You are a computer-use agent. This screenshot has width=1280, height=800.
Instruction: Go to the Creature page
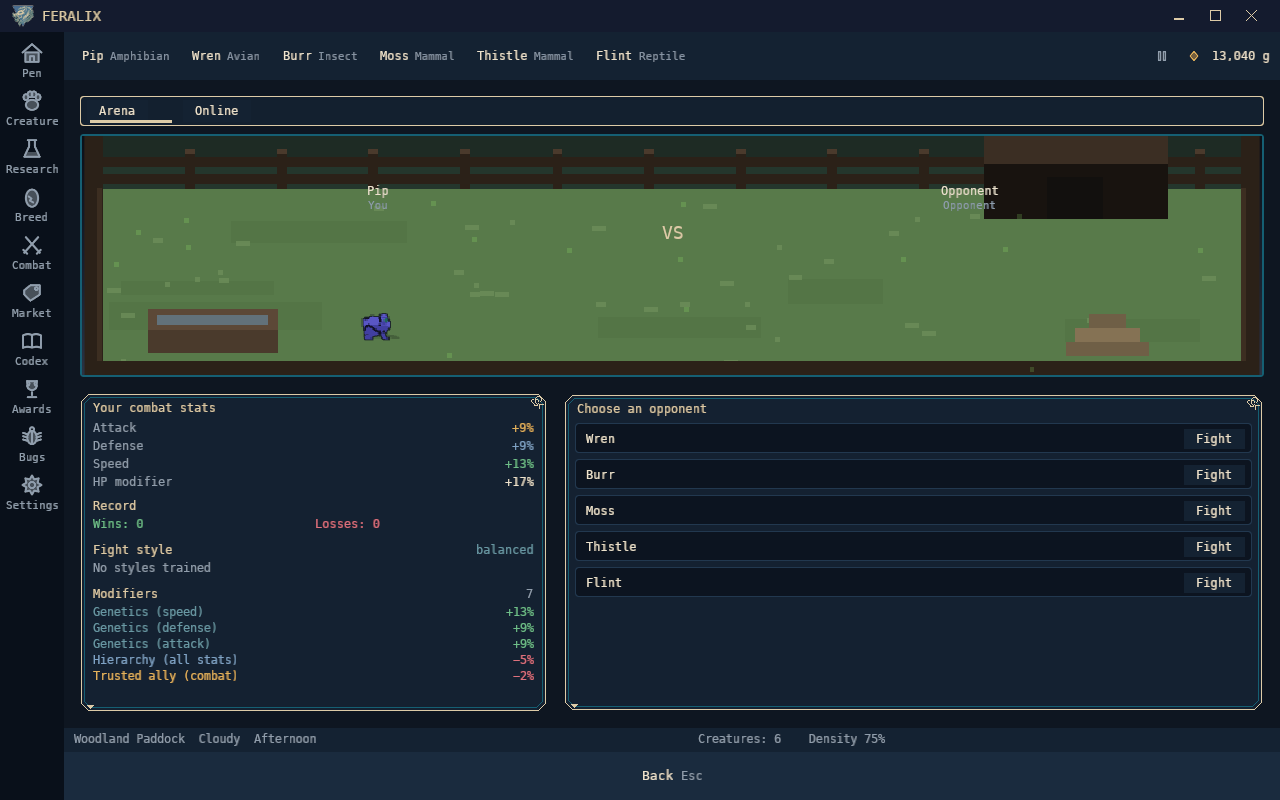32,108
